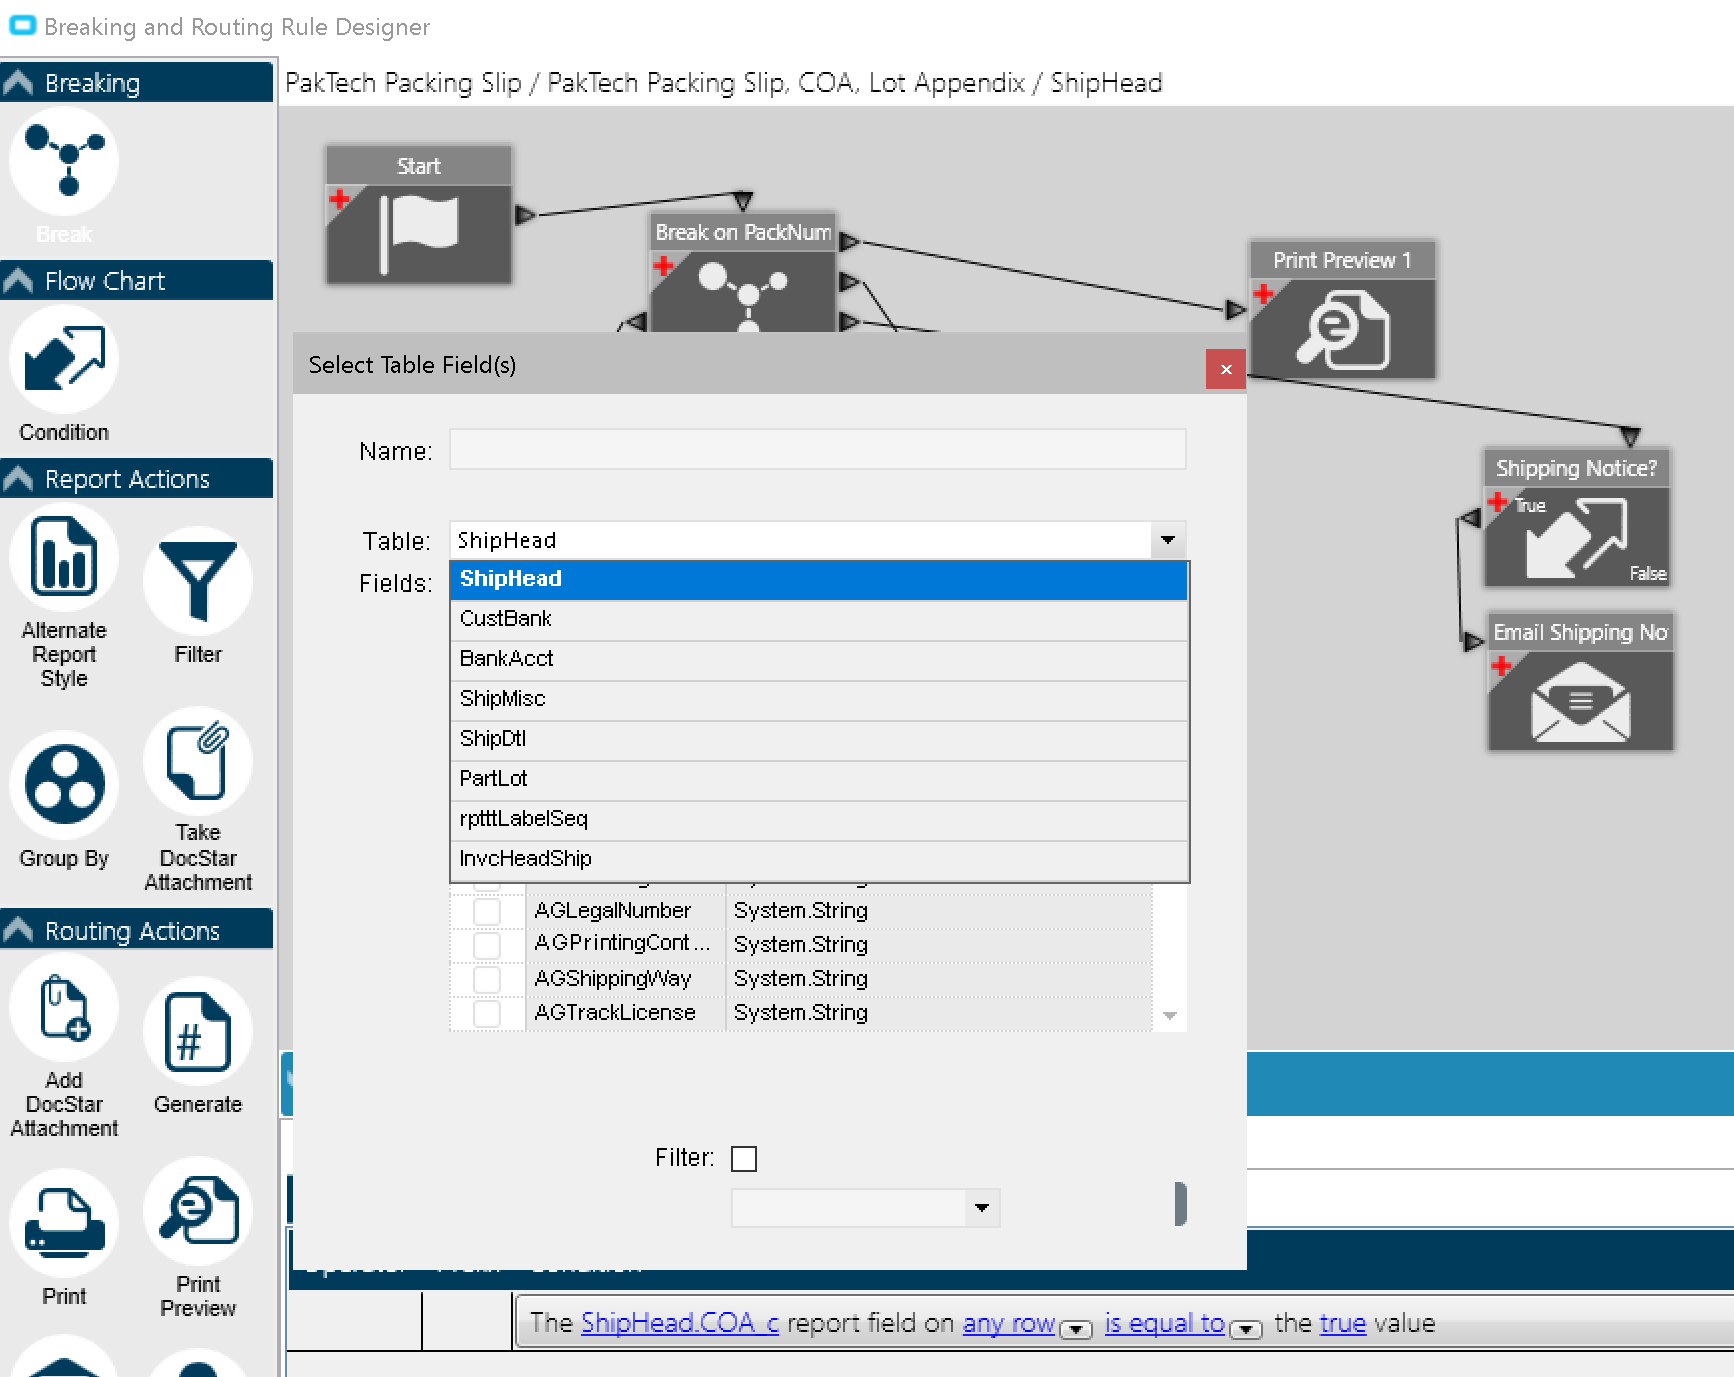Select the Break tool icon
Image resolution: width=1734 pixels, height=1377 pixels.
click(64, 162)
